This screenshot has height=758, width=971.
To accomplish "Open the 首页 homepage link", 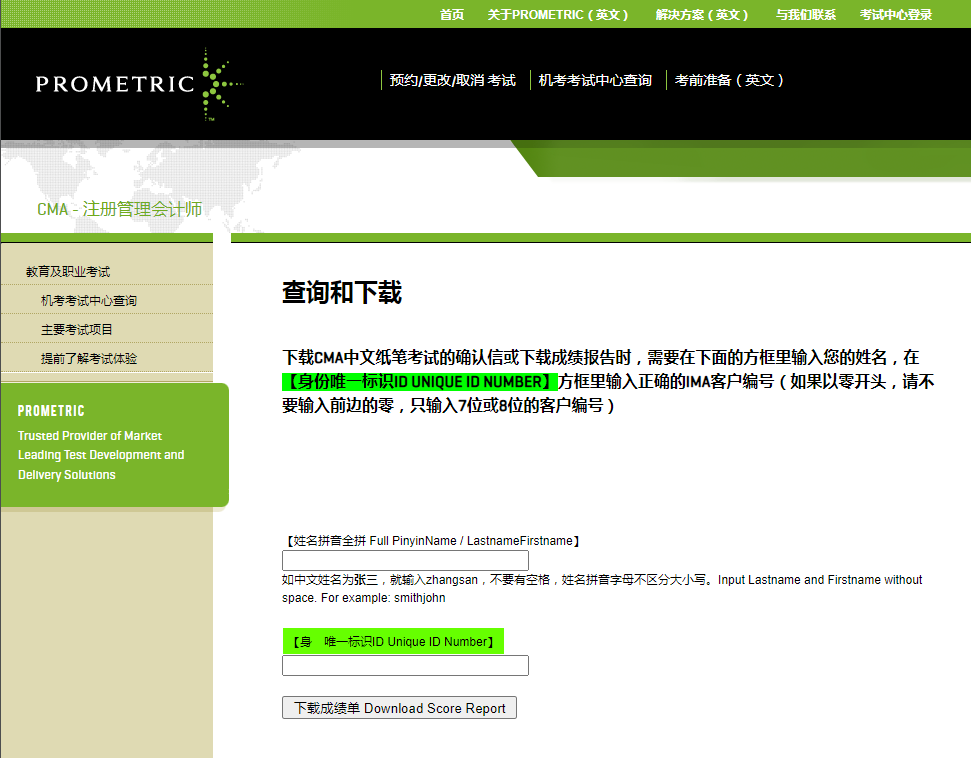I will 451,15.
